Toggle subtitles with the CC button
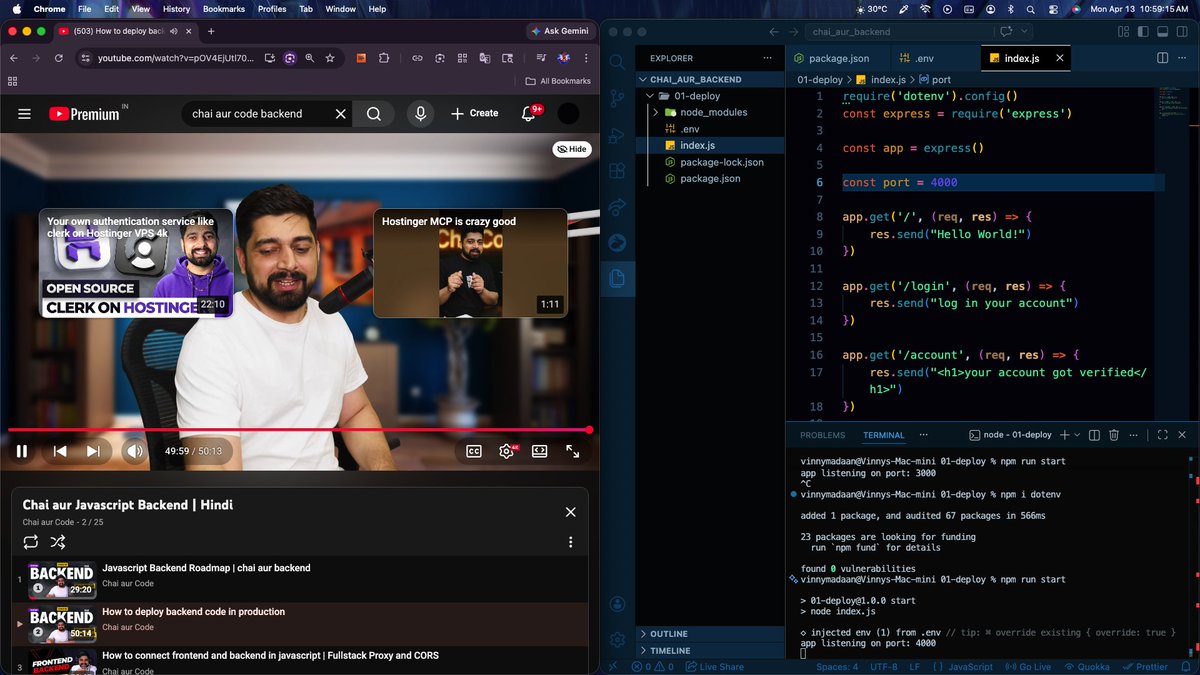Image resolution: width=1200 pixels, height=675 pixels. (474, 451)
